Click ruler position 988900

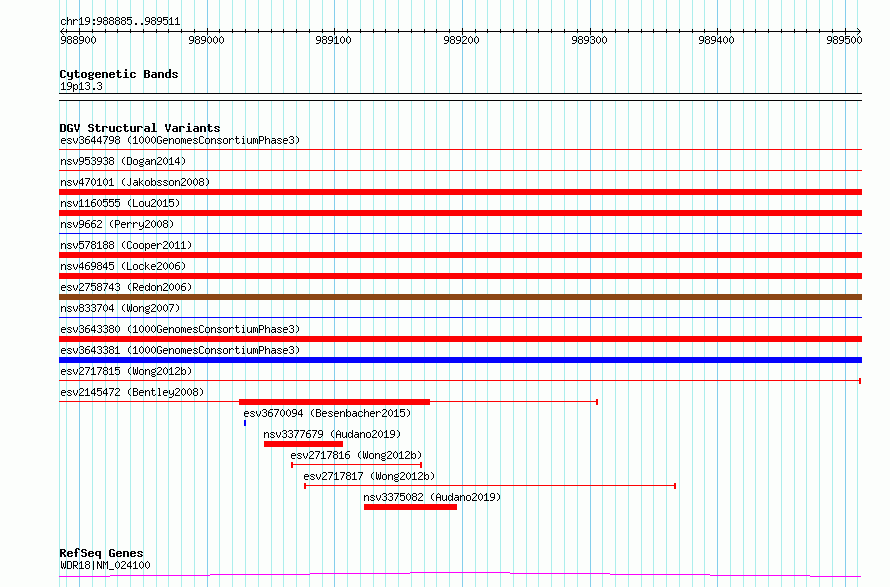(x=78, y=40)
